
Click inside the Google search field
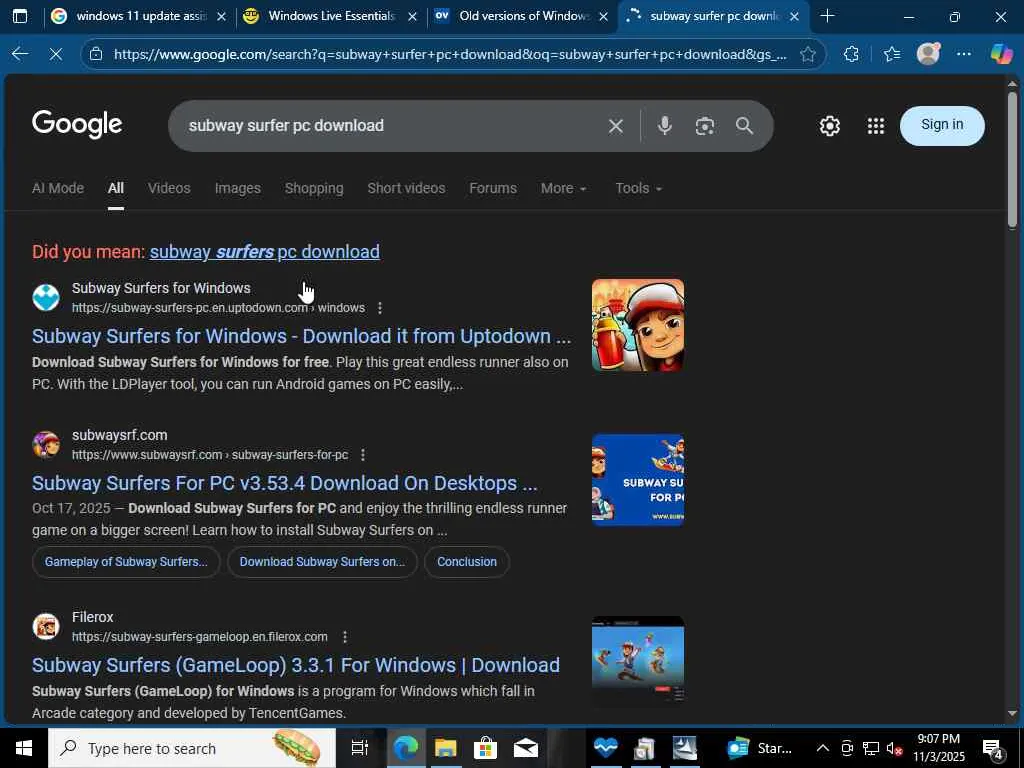(392, 125)
